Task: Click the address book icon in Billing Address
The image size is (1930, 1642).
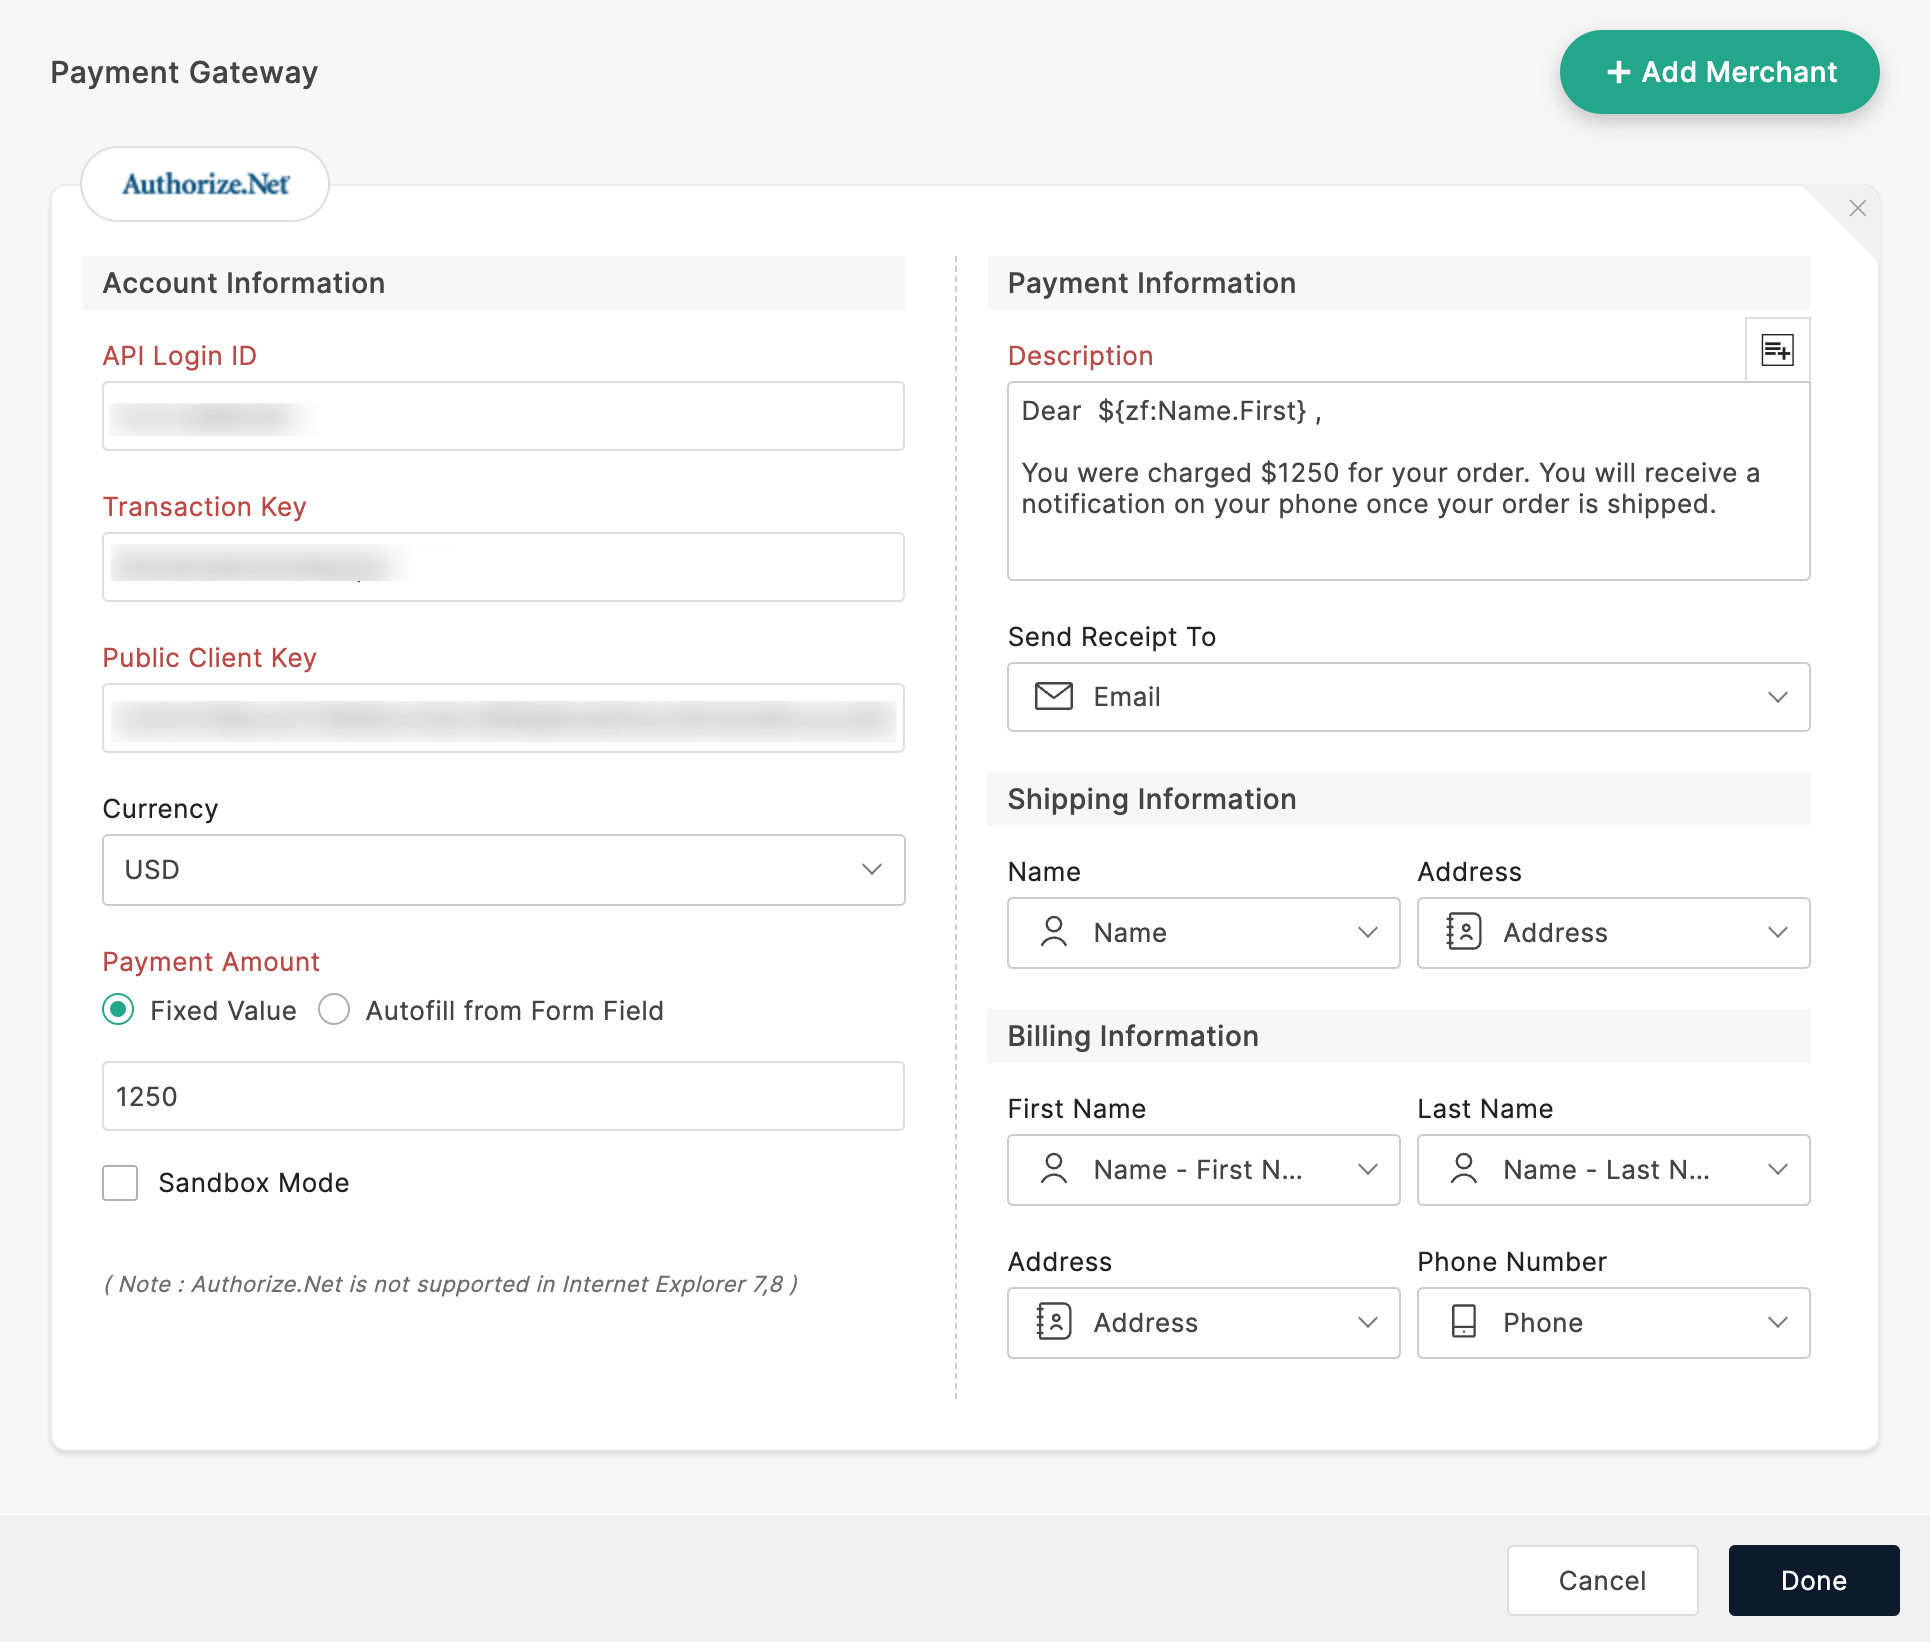Action: coord(1053,1322)
